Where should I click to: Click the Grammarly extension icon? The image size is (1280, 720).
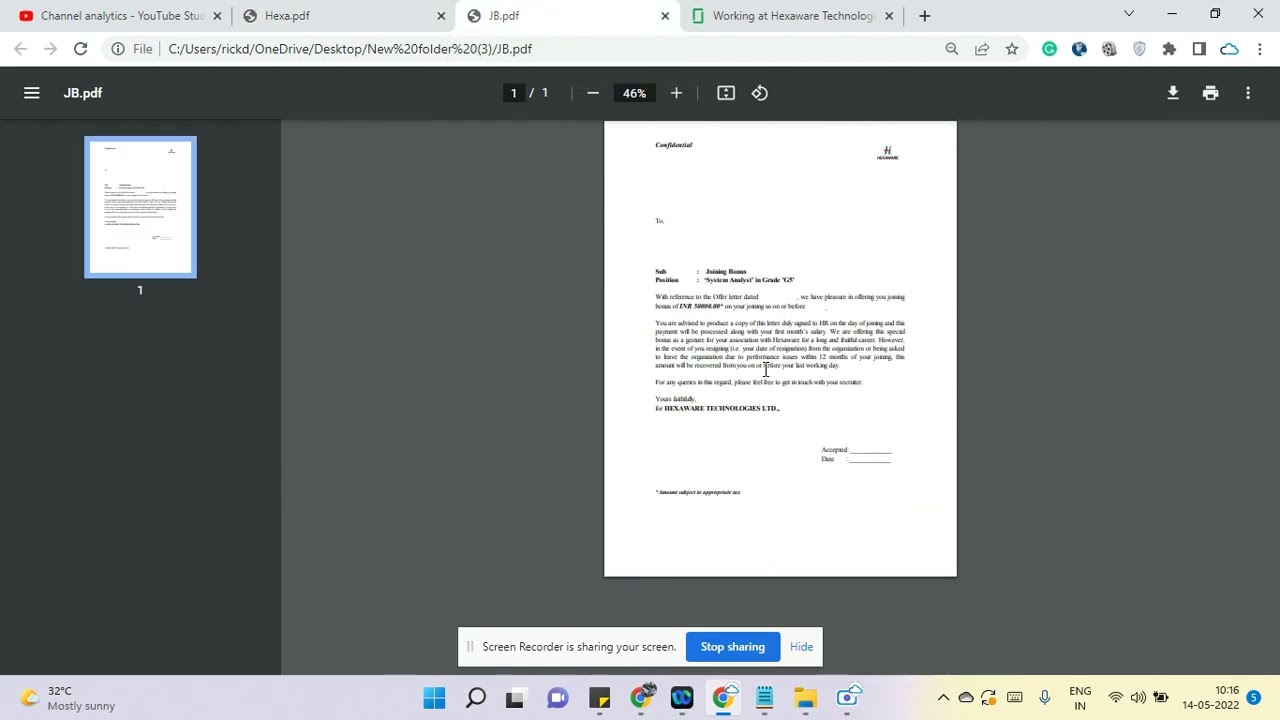1049,49
